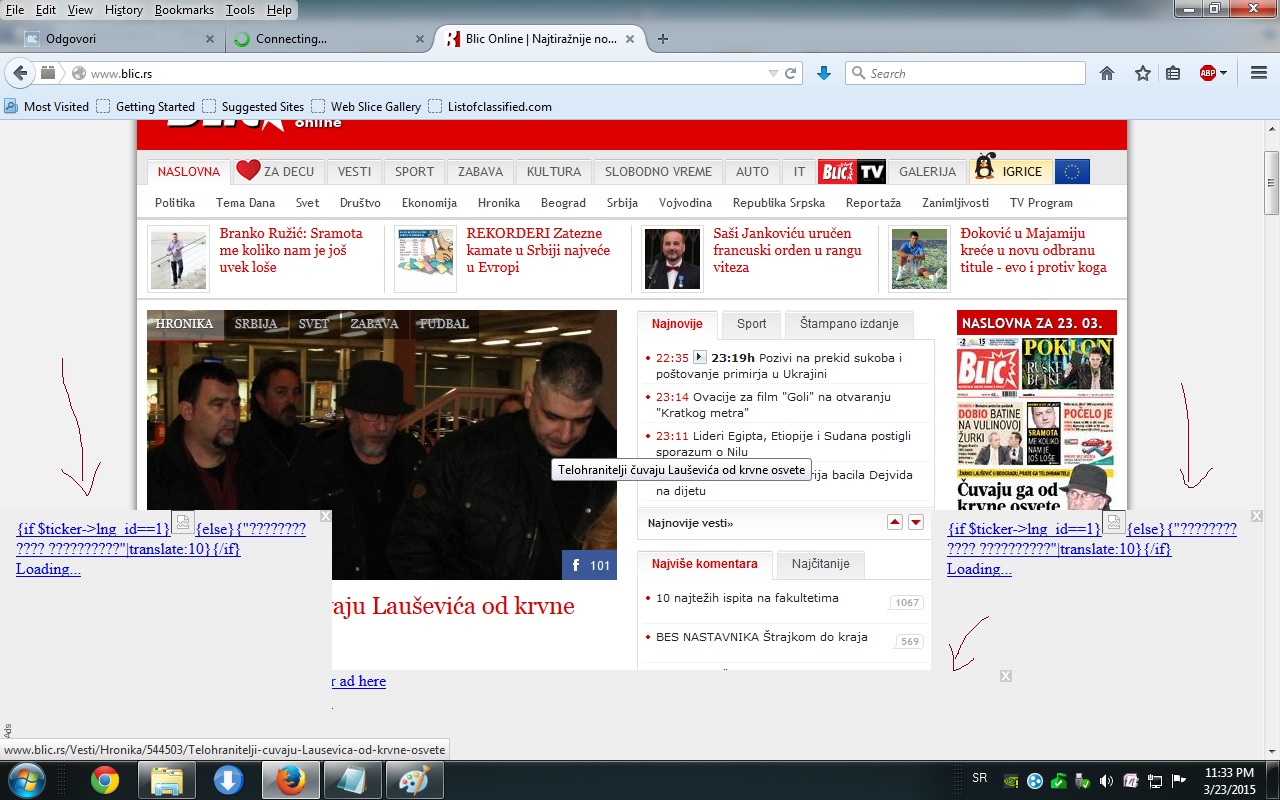Open the Firefox hamburger menu
The image size is (1280, 800).
[1259, 73]
